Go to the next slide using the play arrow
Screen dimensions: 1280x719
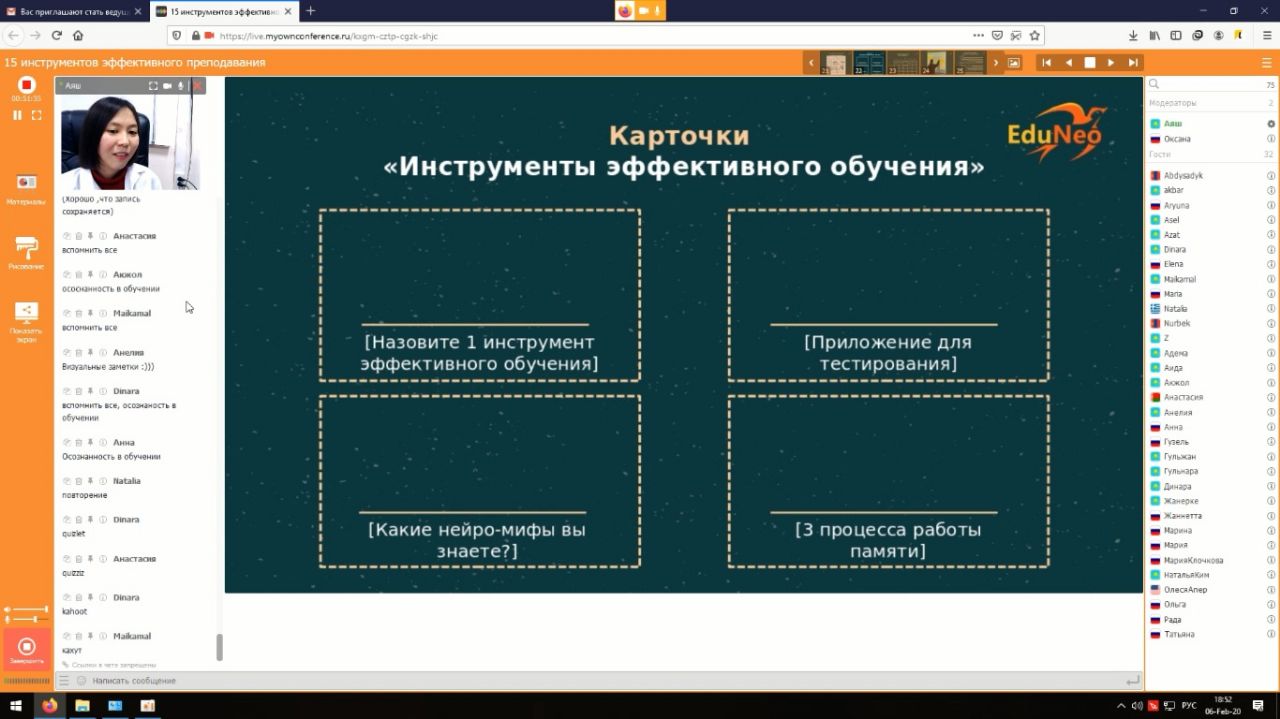pos(1111,62)
